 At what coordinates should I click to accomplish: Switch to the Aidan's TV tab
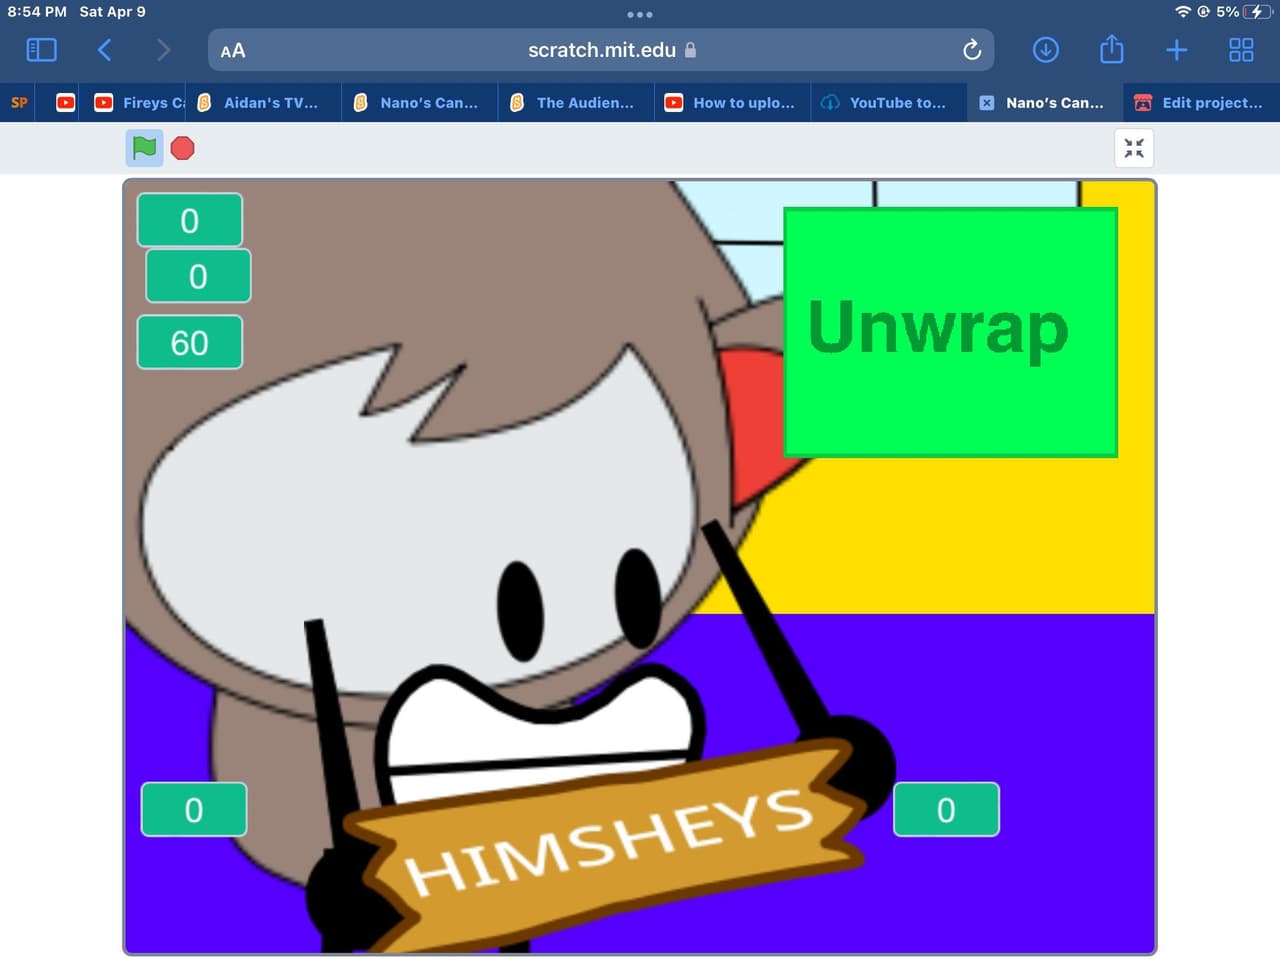tap(263, 102)
